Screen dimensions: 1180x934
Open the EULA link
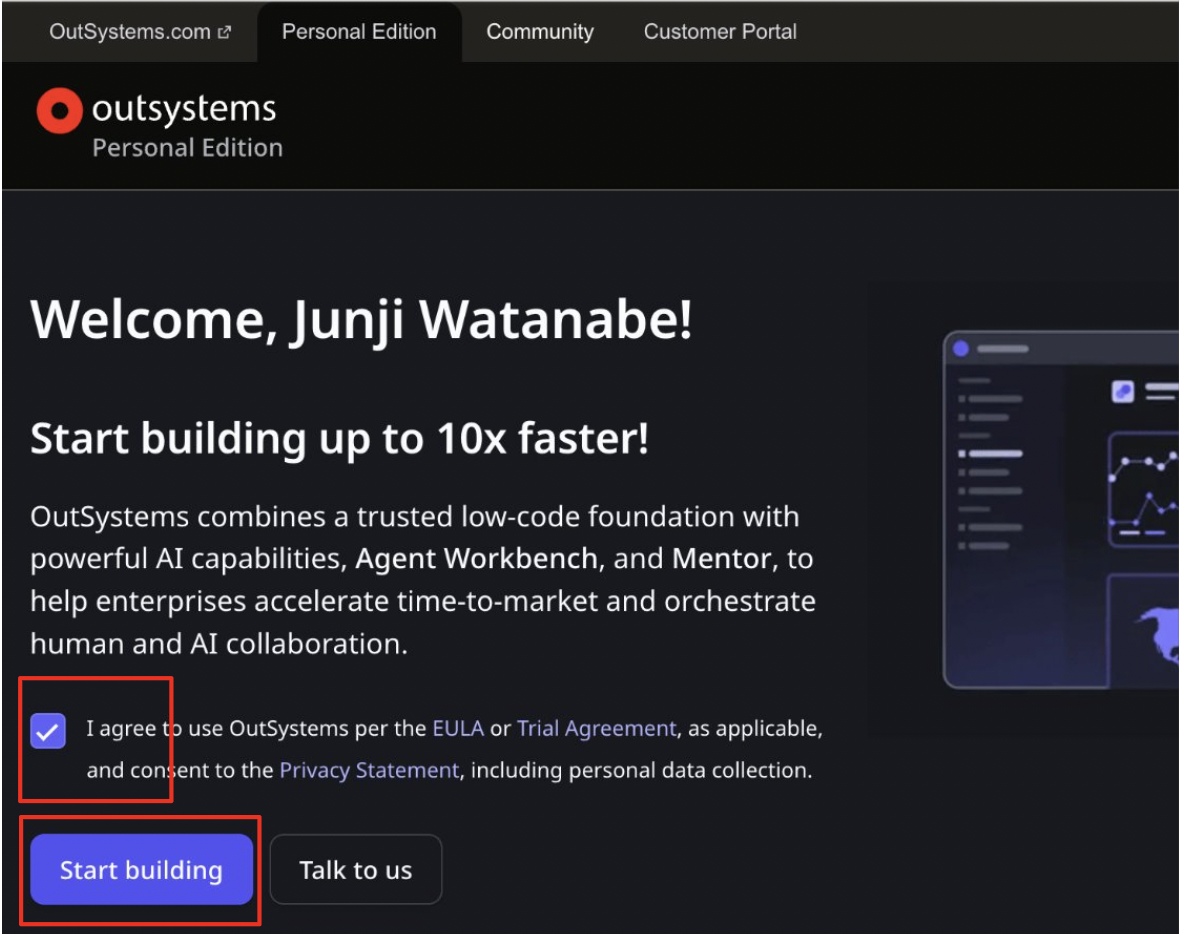click(x=458, y=728)
